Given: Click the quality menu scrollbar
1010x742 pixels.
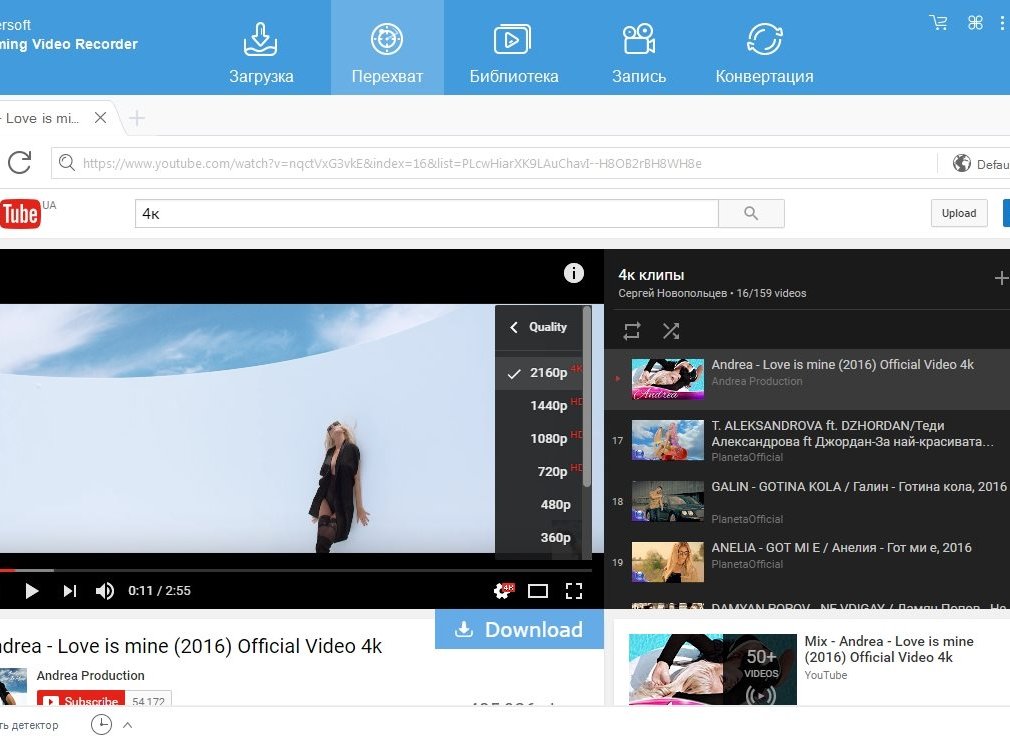Looking at the screenshot, I should click(587, 397).
